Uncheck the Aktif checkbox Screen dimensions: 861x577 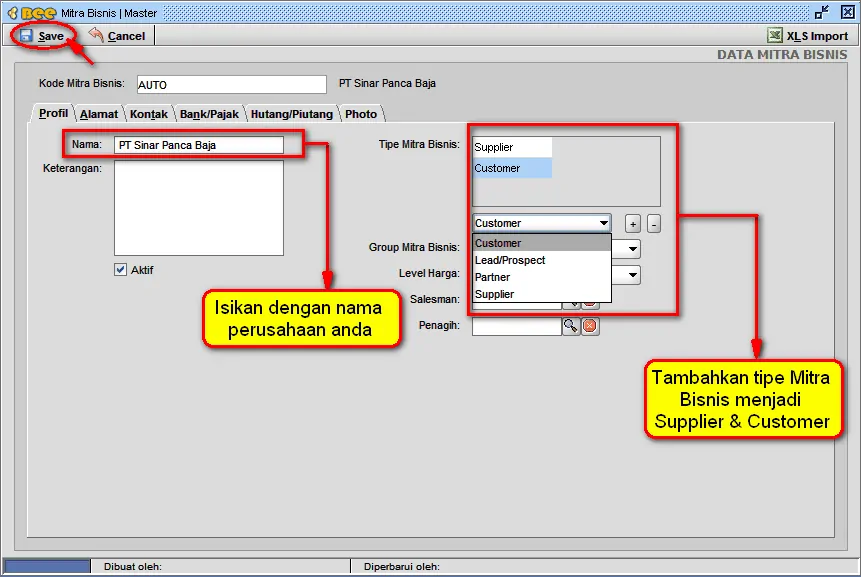coord(120,269)
